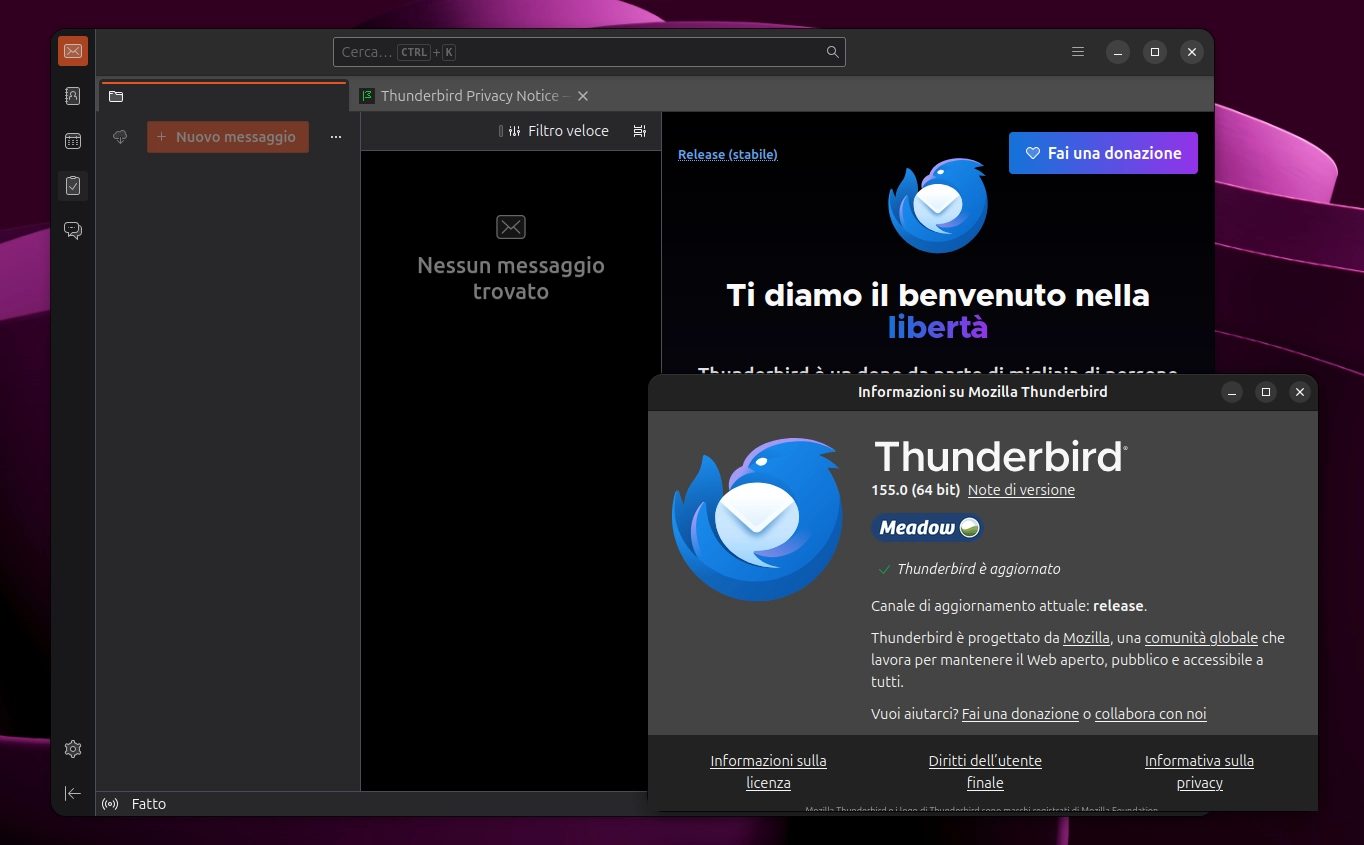This screenshot has width=1364, height=845.
Task: Click the Meadow release badge
Action: click(928, 527)
